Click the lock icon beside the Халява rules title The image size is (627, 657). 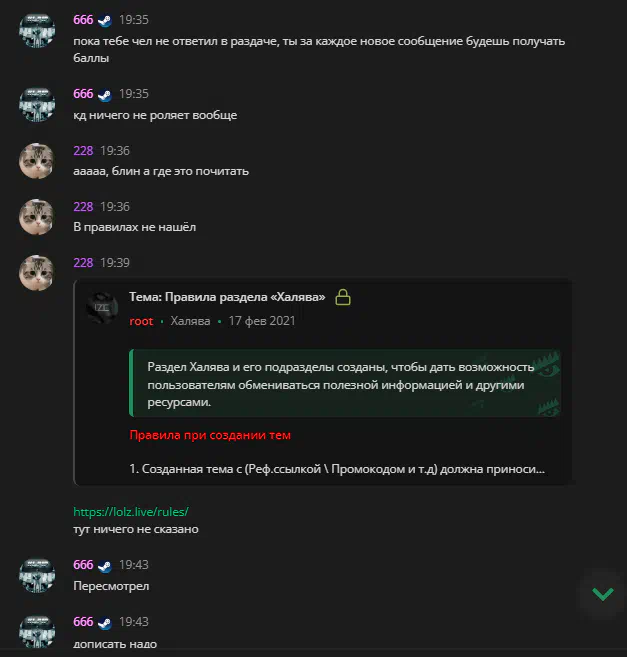click(343, 297)
